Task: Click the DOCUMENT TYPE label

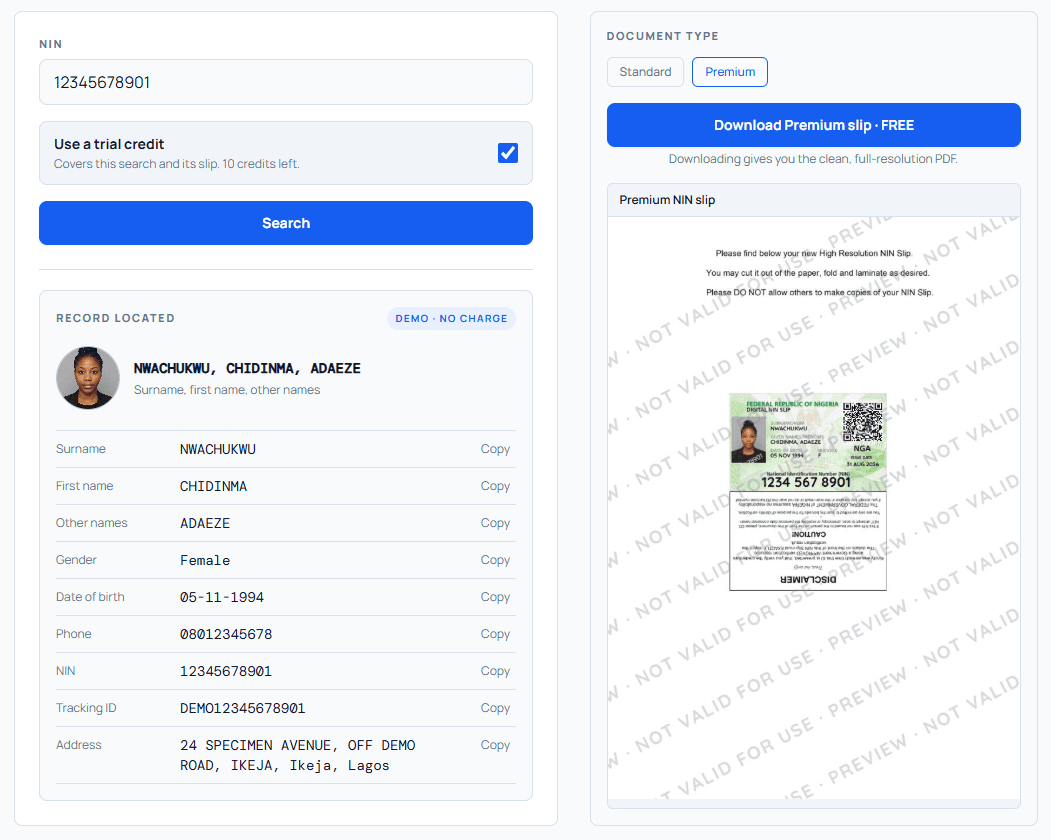Action: (x=662, y=36)
